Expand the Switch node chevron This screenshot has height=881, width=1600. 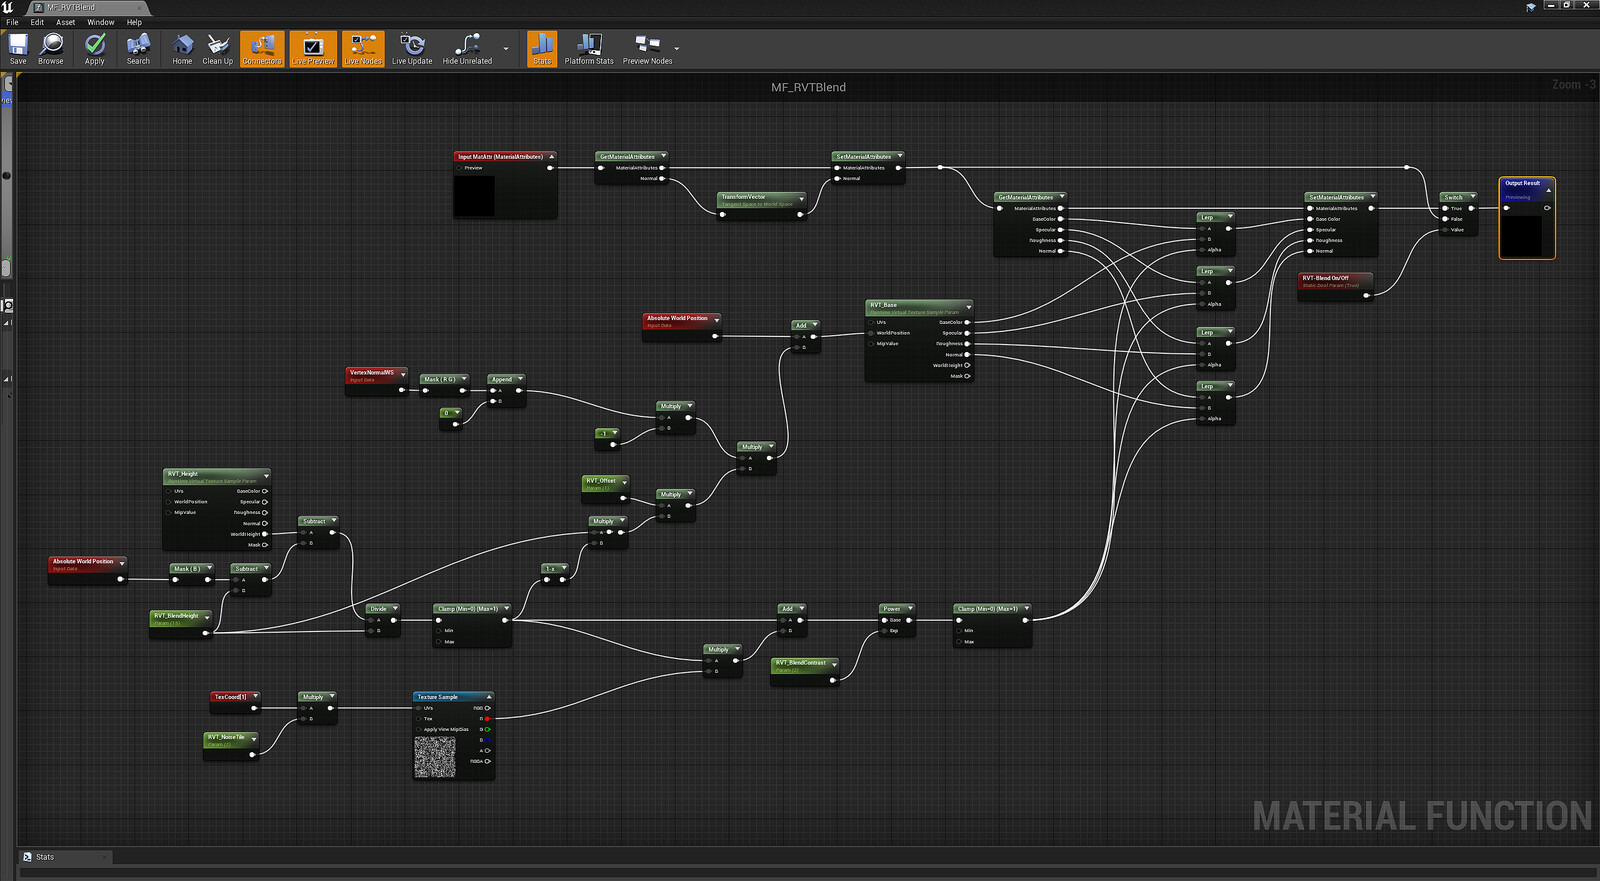[x=1472, y=198]
